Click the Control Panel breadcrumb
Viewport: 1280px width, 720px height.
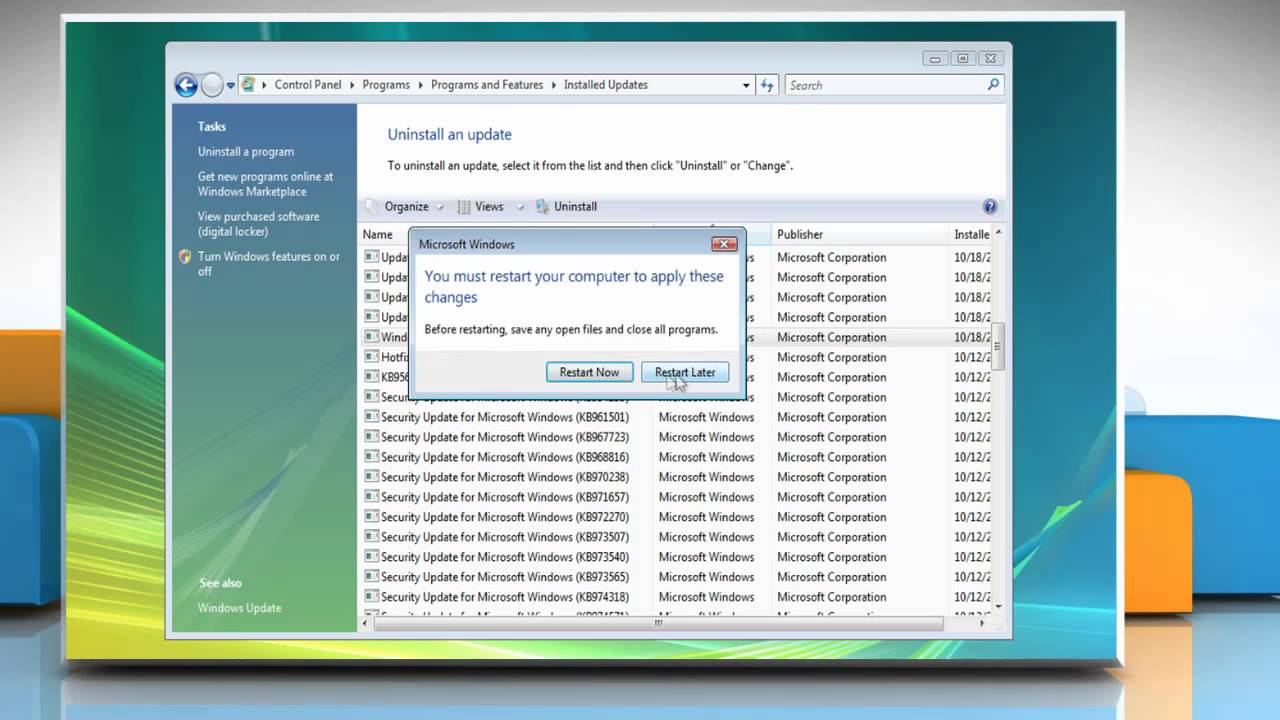click(x=308, y=85)
